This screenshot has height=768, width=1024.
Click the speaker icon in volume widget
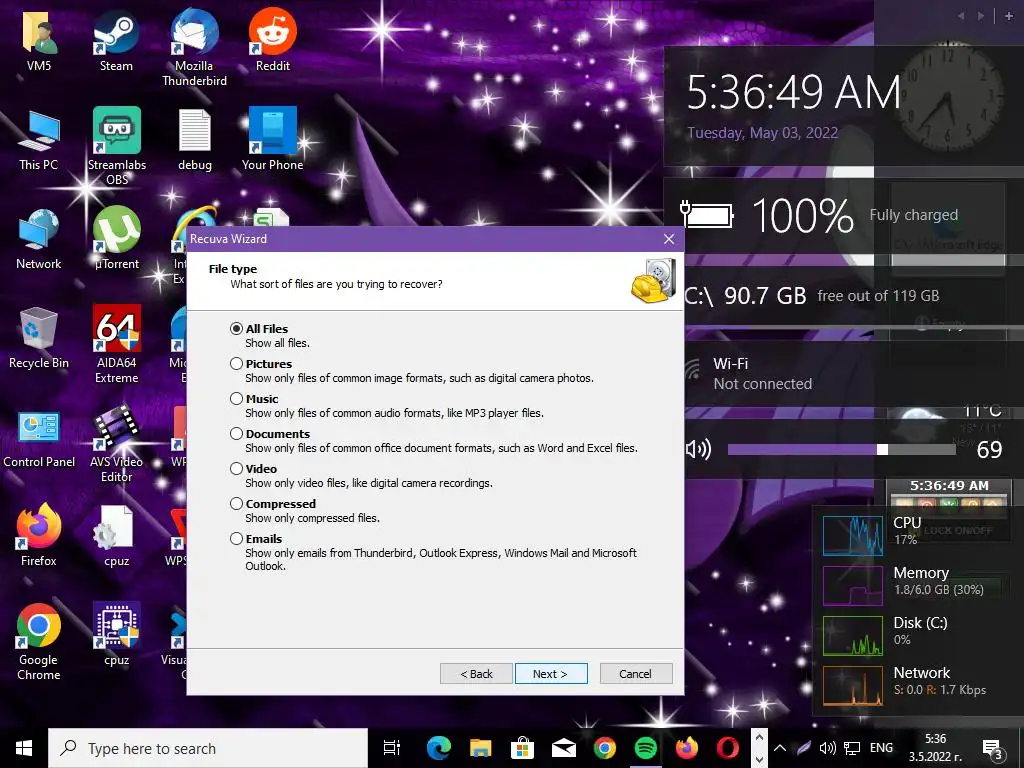point(698,449)
